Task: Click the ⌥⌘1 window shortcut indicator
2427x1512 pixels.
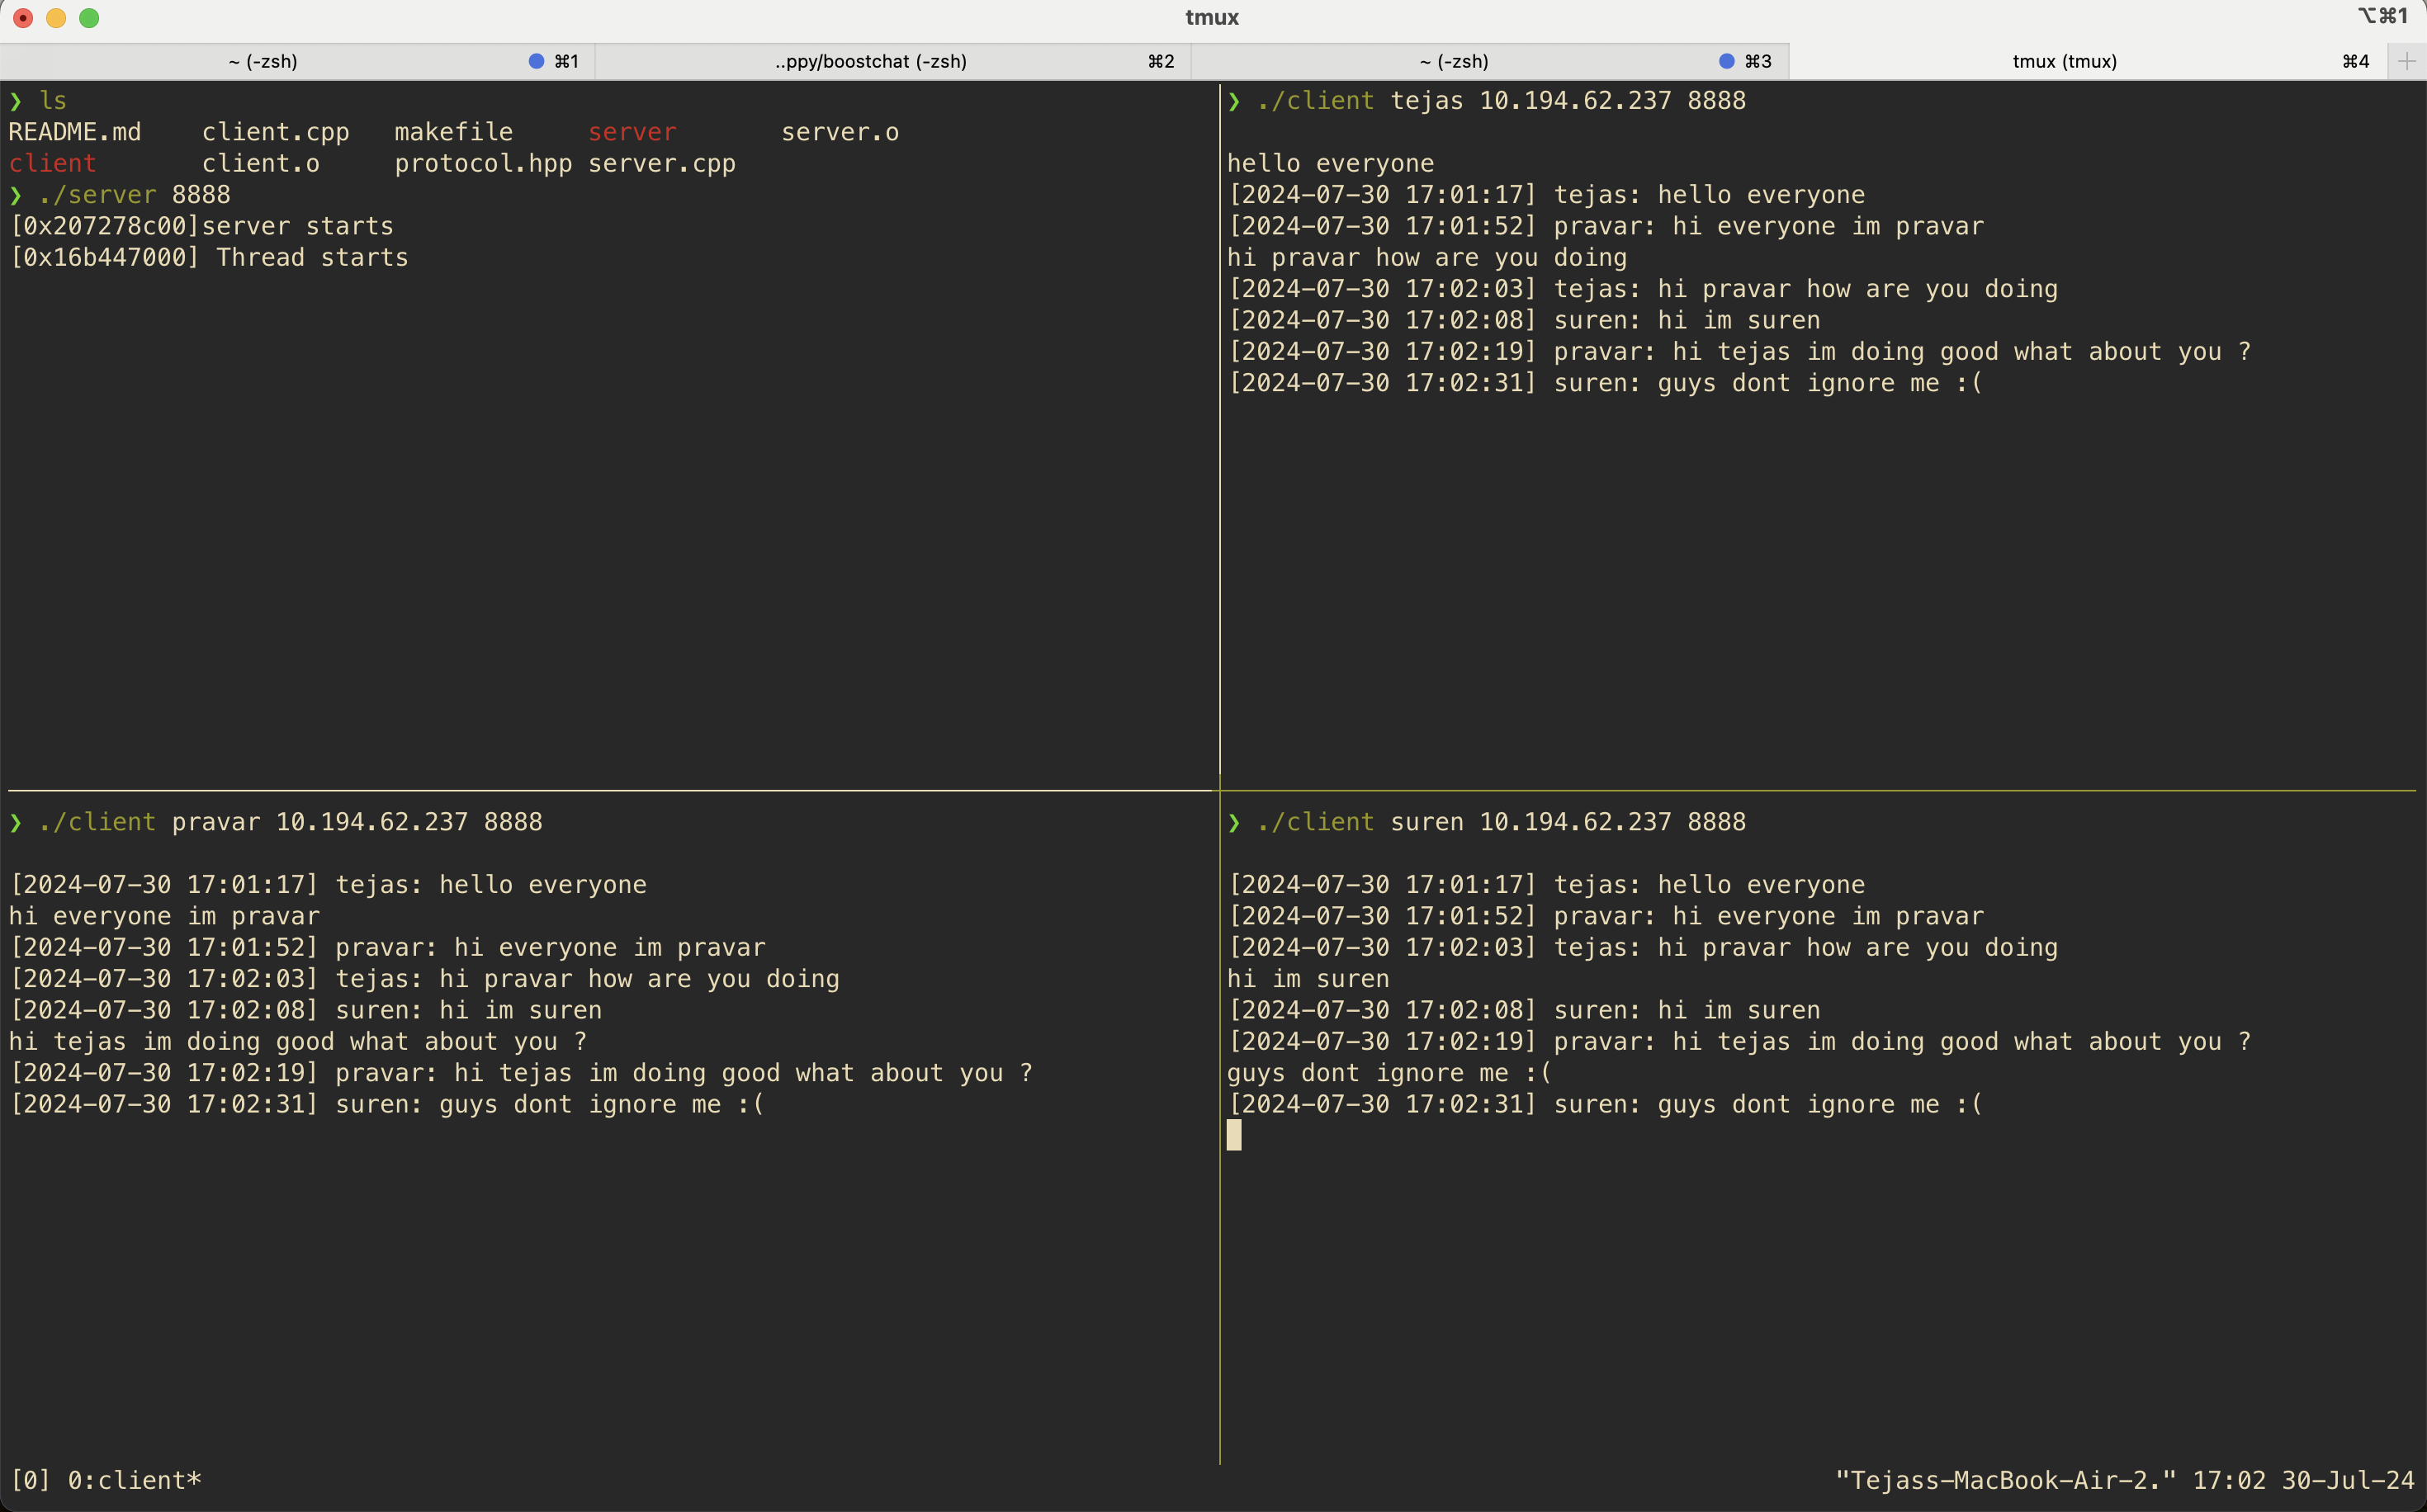Action: (2382, 16)
